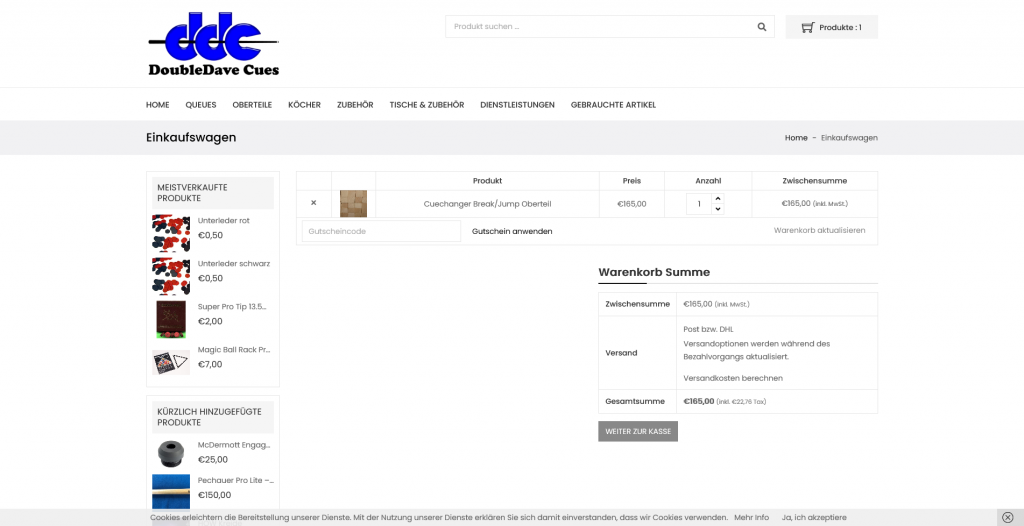Focus the Produkt suchen search field

(598, 27)
